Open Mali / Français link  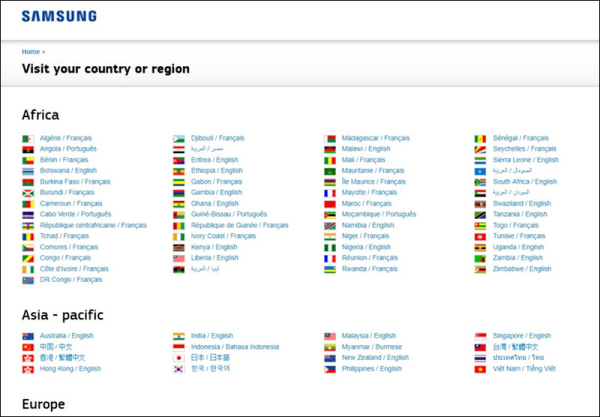click(364, 160)
